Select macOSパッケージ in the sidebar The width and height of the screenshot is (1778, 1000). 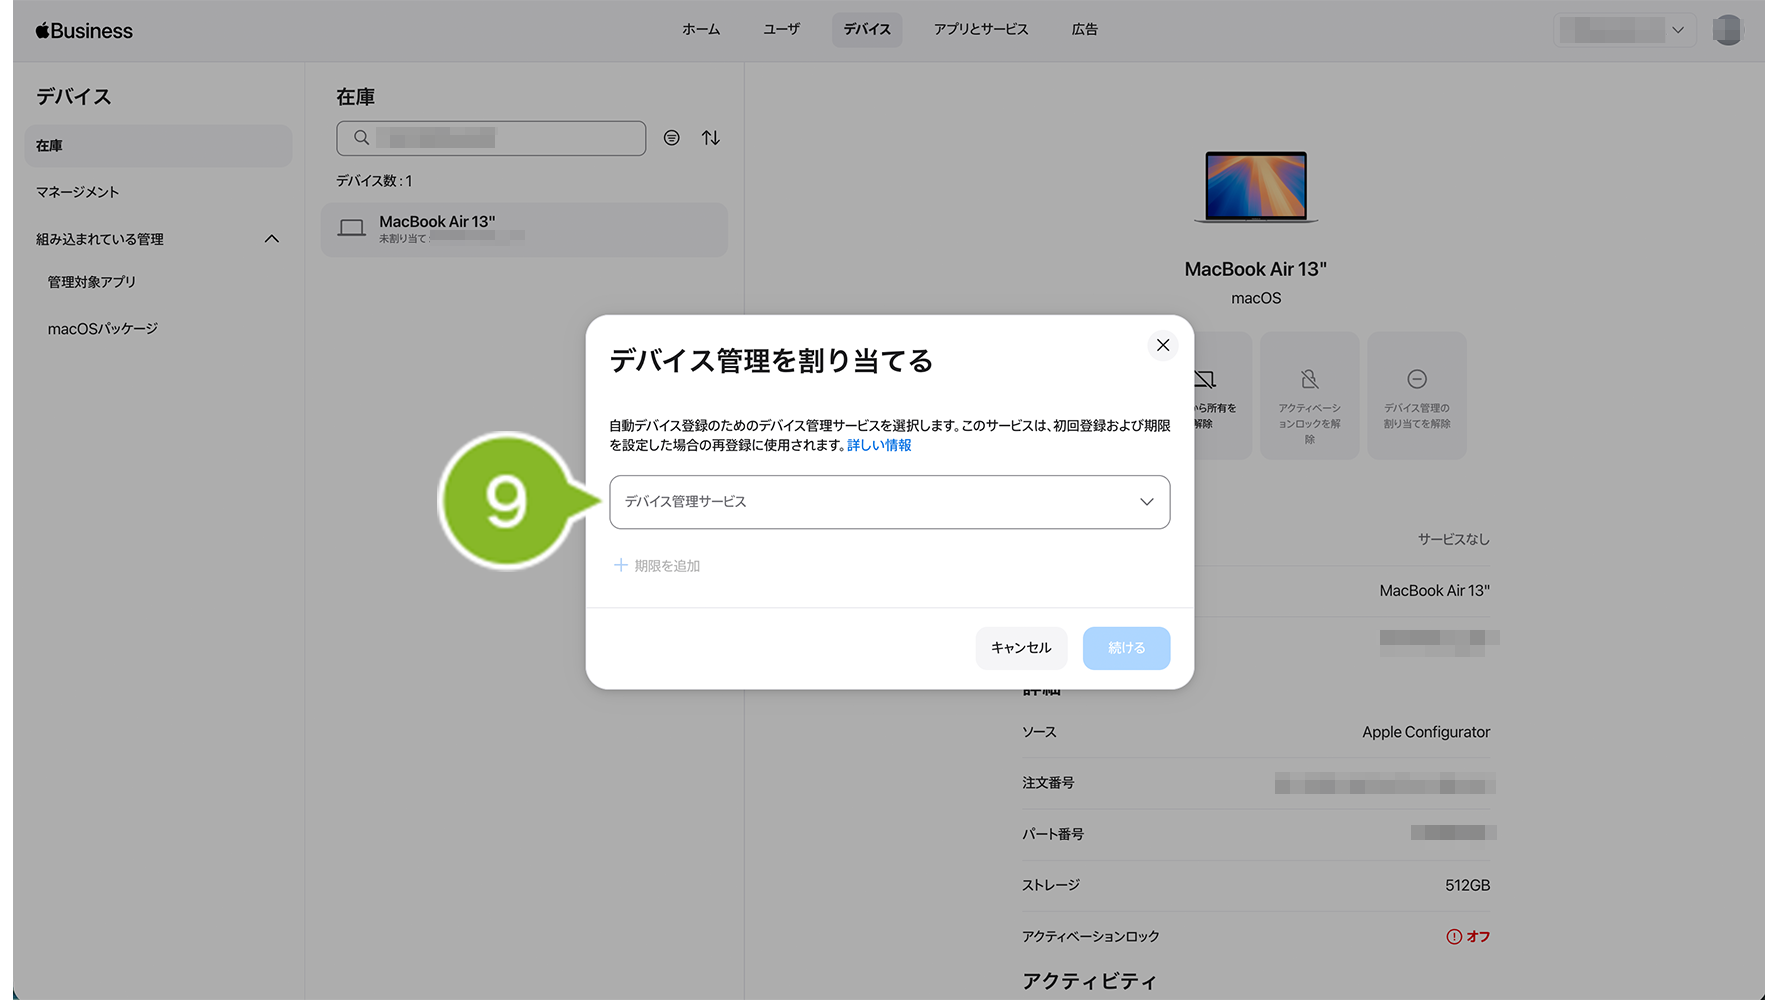[x=103, y=329]
